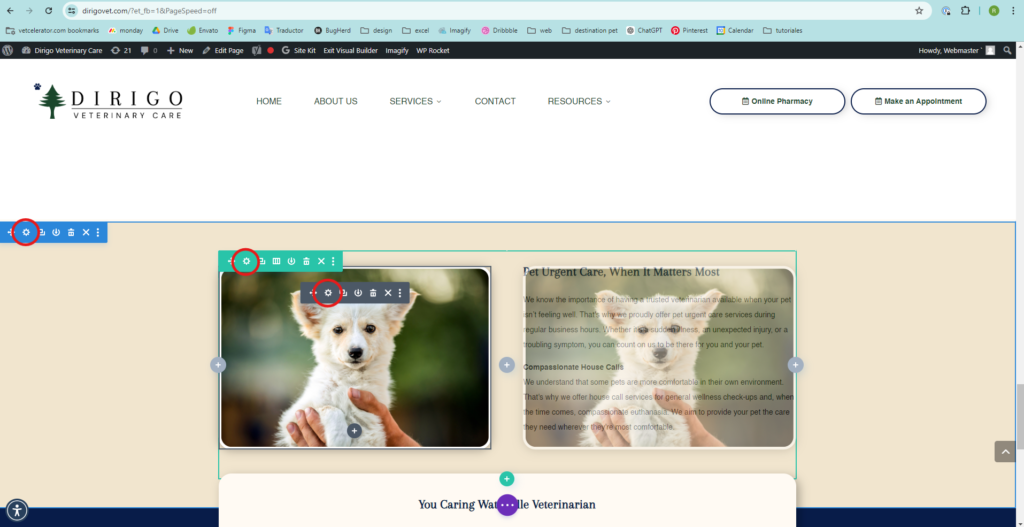This screenshot has height=527, width=1024.
Task: Click the Make an Appointment button
Action: 918,101
